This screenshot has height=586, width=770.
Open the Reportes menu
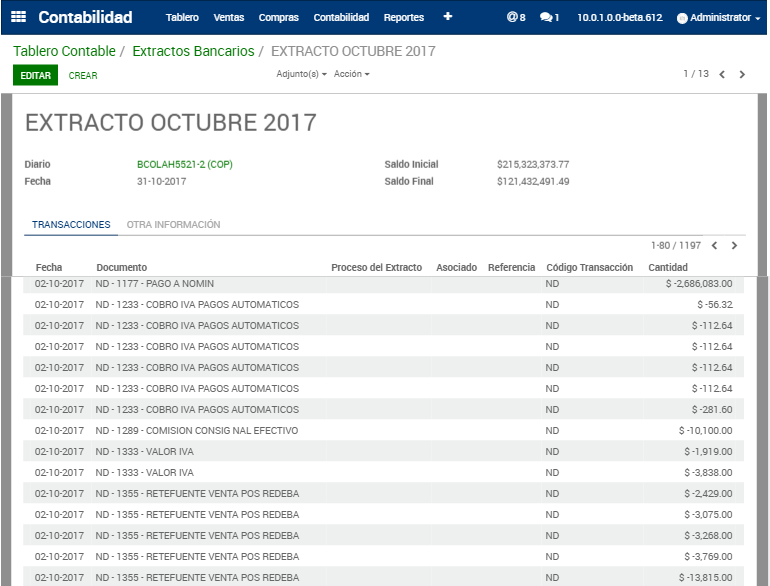click(403, 17)
